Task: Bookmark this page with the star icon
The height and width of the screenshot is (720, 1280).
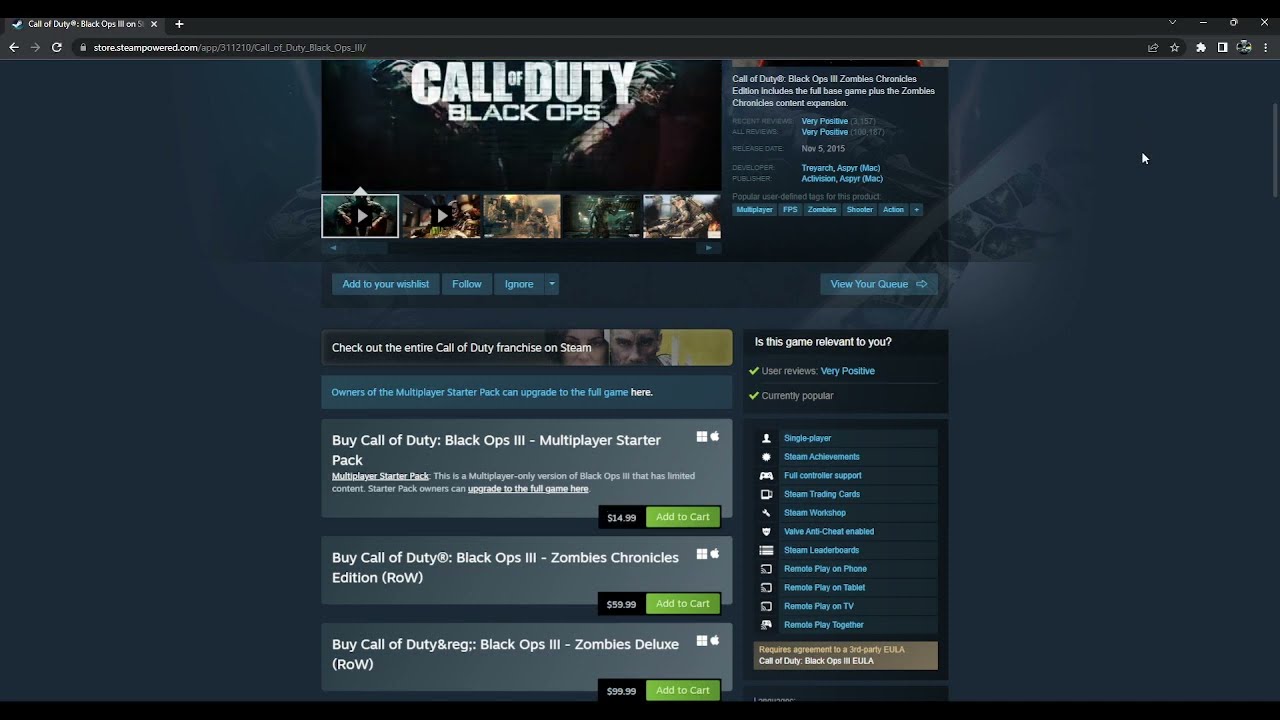Action: click(x=1175, y=47)
